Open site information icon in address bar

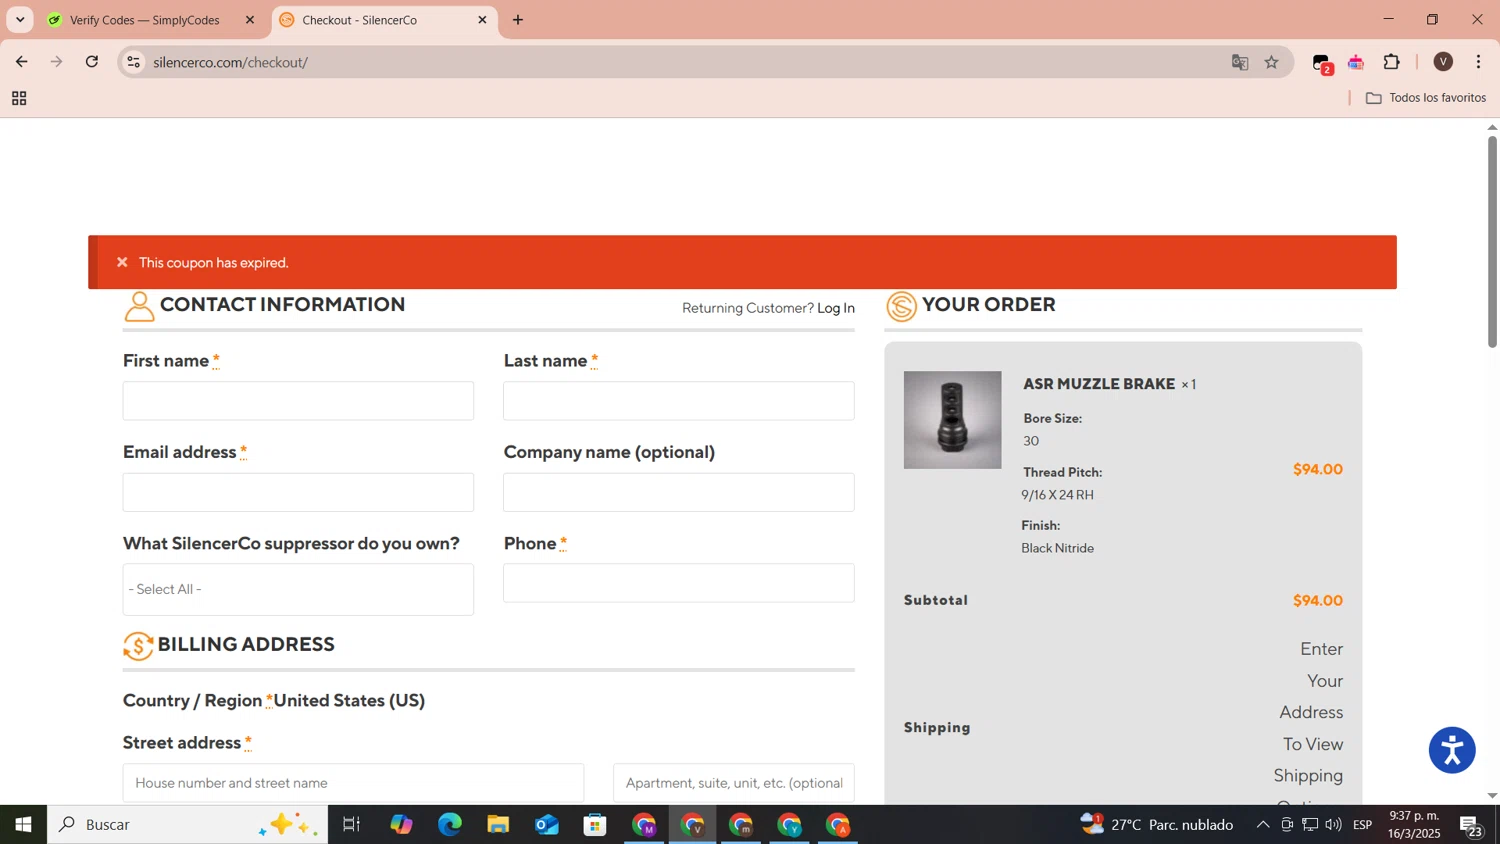134,62
